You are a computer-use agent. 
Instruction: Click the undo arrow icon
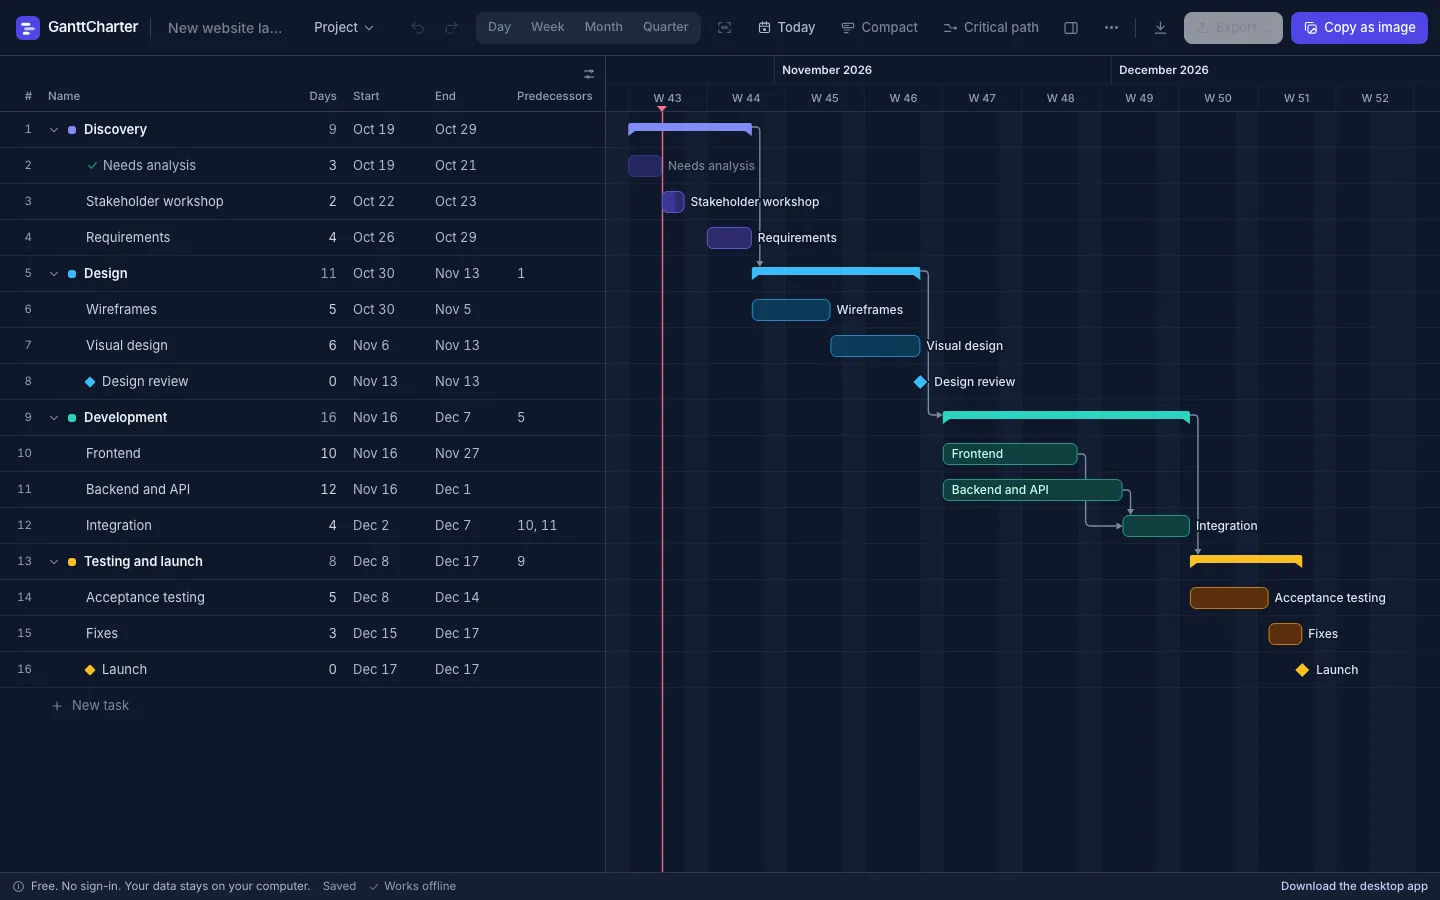point(418,28)
